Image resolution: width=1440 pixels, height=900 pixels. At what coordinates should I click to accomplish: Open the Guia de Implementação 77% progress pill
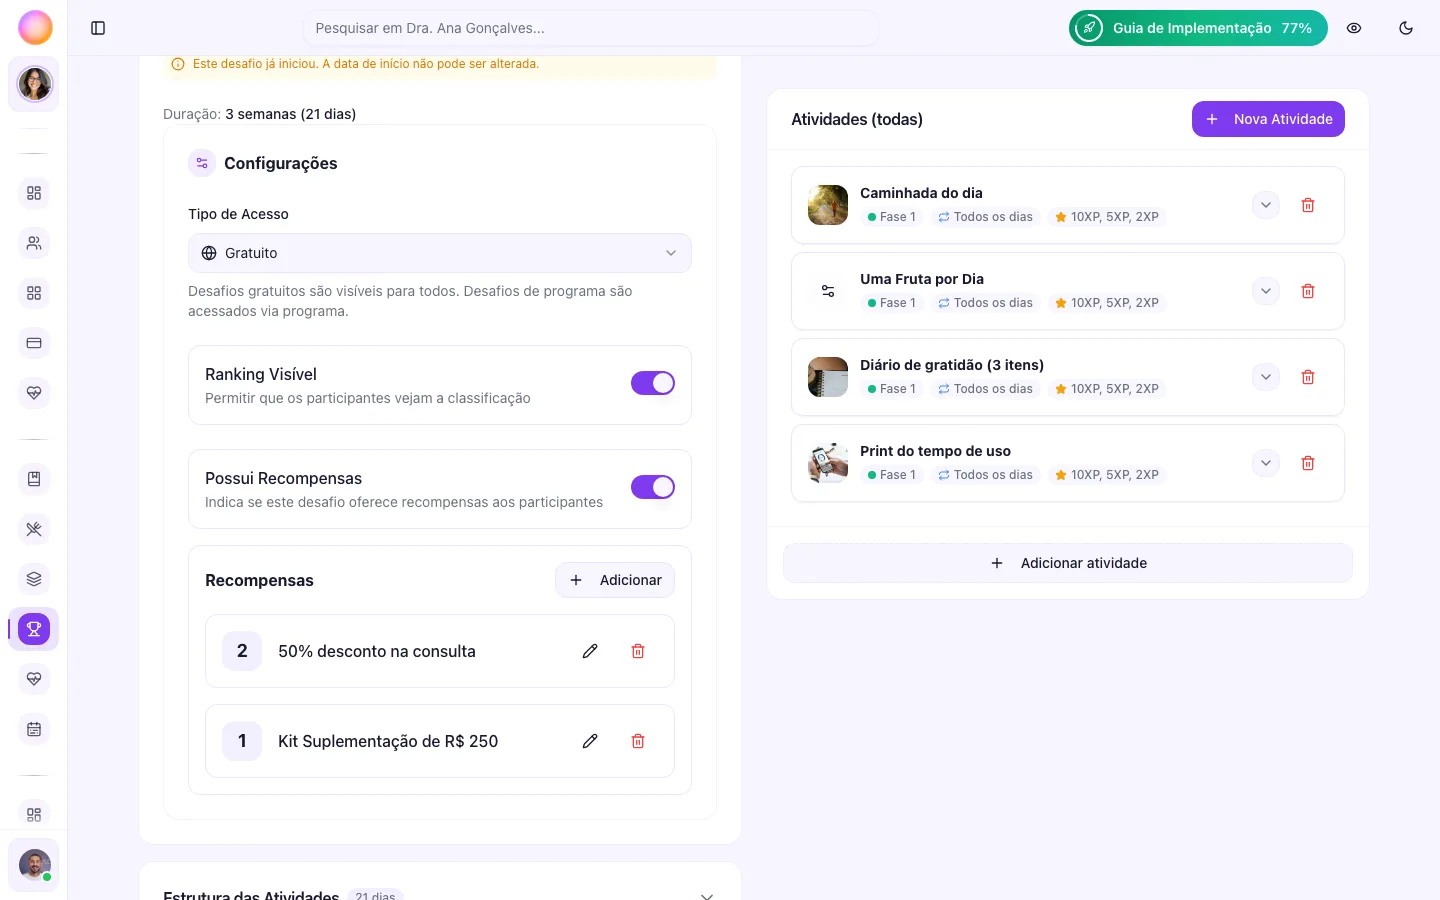click(x=1198, y=28)
